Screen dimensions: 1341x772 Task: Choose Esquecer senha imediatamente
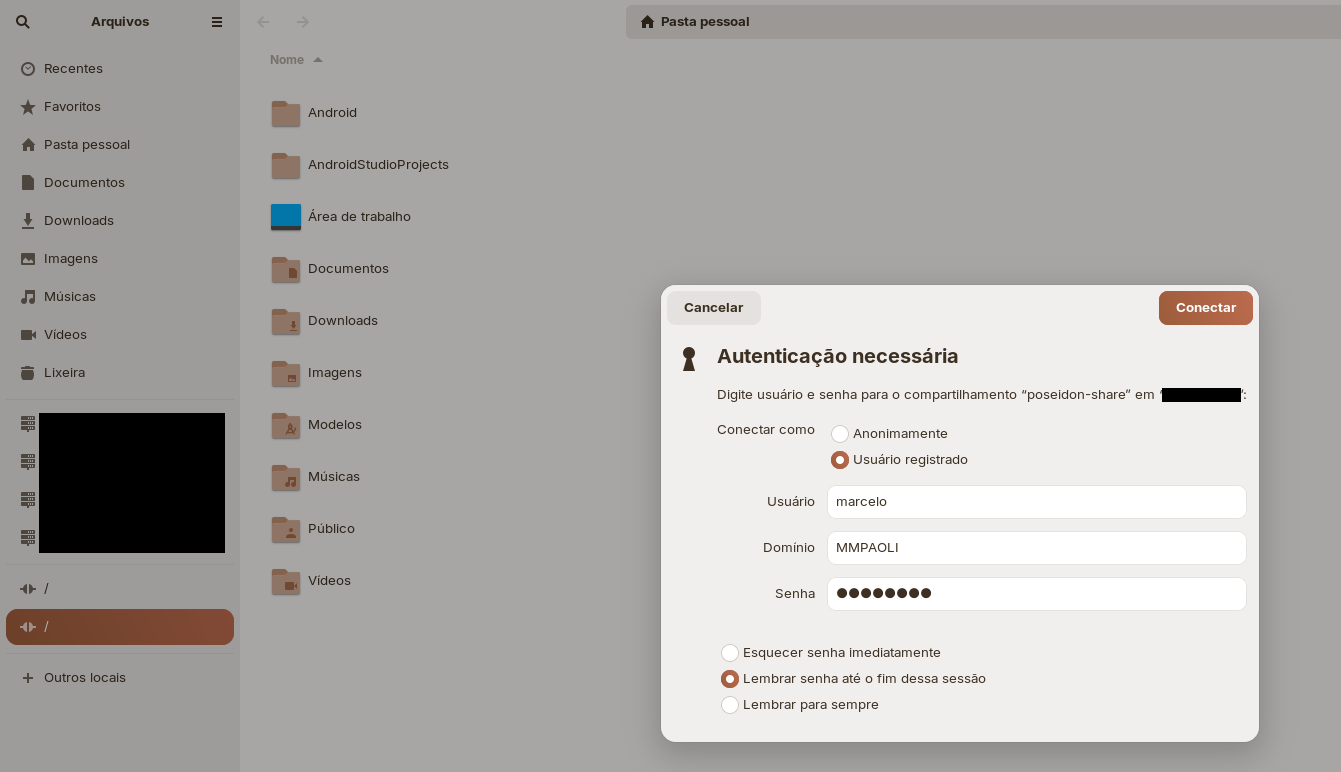tap(730, 653)
